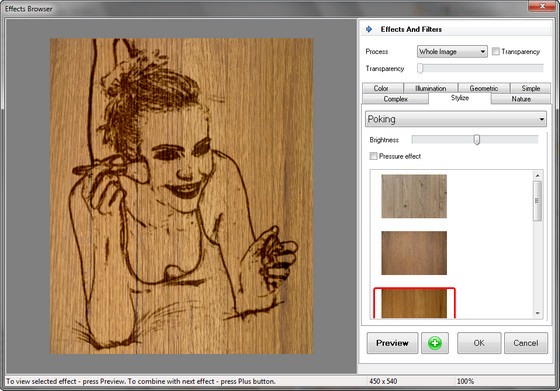Click the Cancel button
This screenshot has width=560, height=391.
(526, 343)
